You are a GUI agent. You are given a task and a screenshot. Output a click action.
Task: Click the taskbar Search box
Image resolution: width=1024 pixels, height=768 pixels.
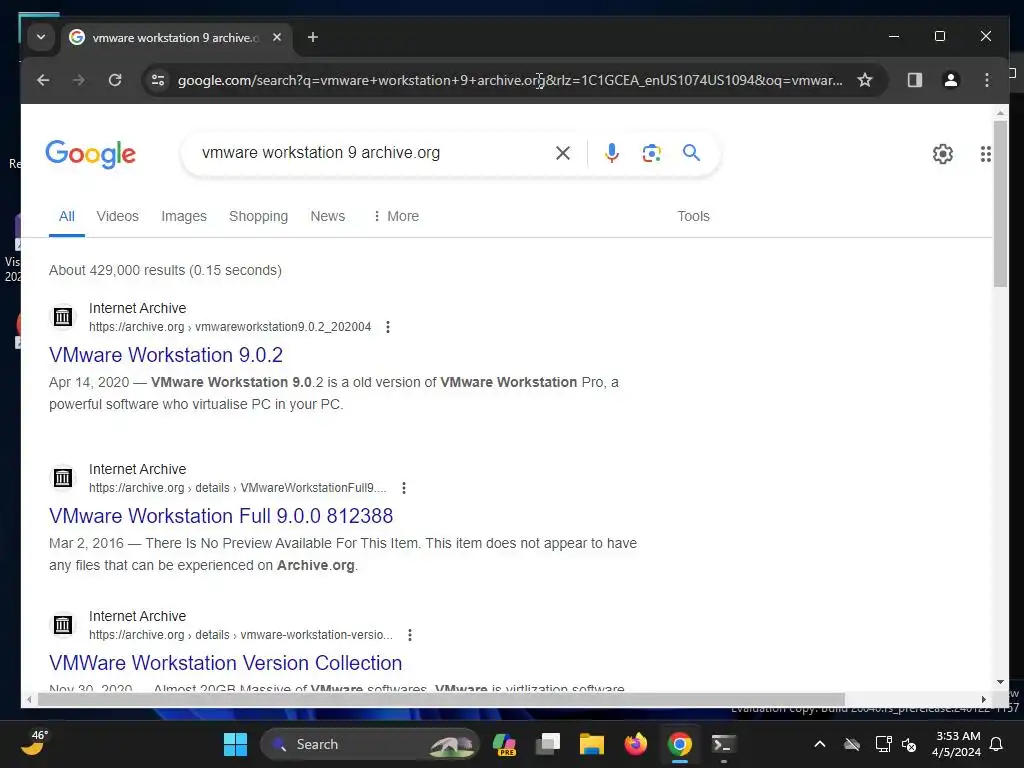tap(370, 744)
